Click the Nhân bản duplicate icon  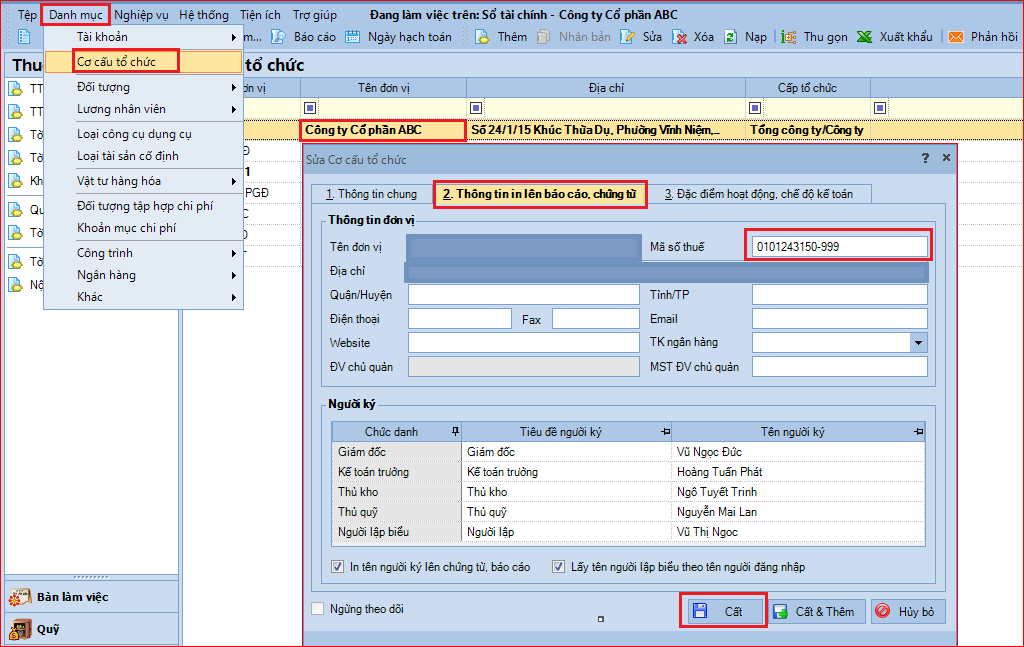click(x=543, y=37)
